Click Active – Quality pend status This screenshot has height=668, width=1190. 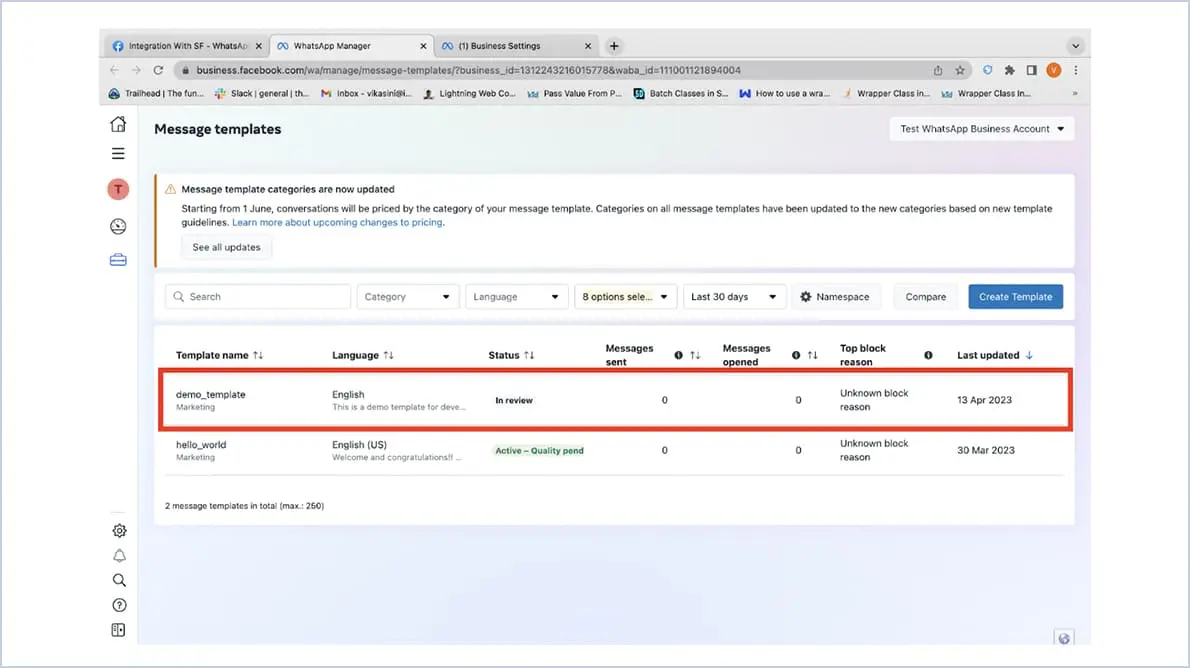[540, 451]
